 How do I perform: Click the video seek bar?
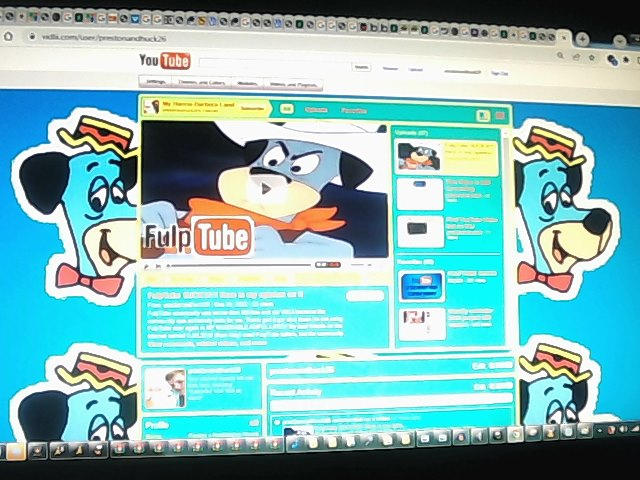pos(241,265)
